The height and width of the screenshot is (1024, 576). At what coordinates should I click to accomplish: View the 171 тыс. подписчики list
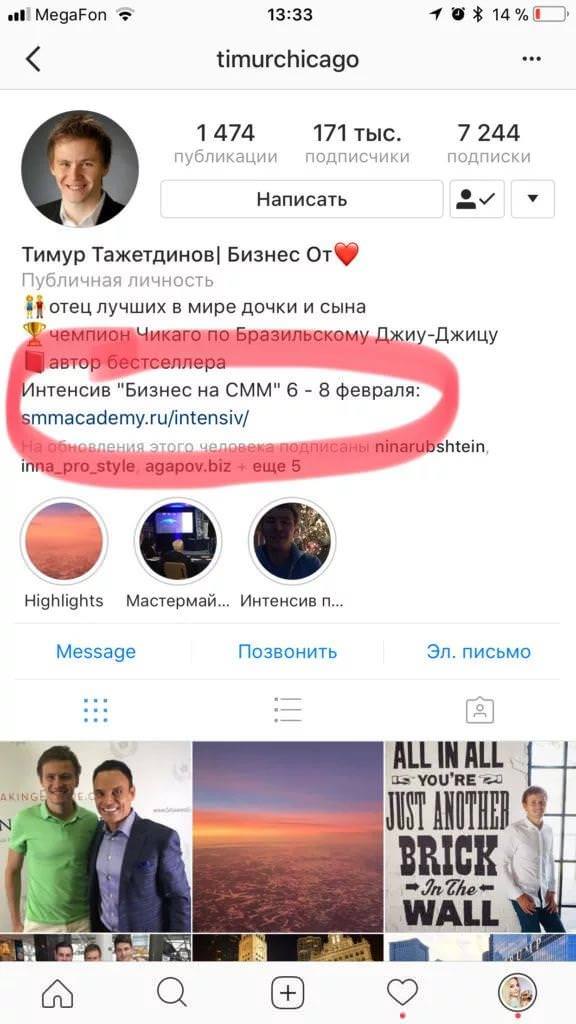pyautogui.click(x=357, y=144)
